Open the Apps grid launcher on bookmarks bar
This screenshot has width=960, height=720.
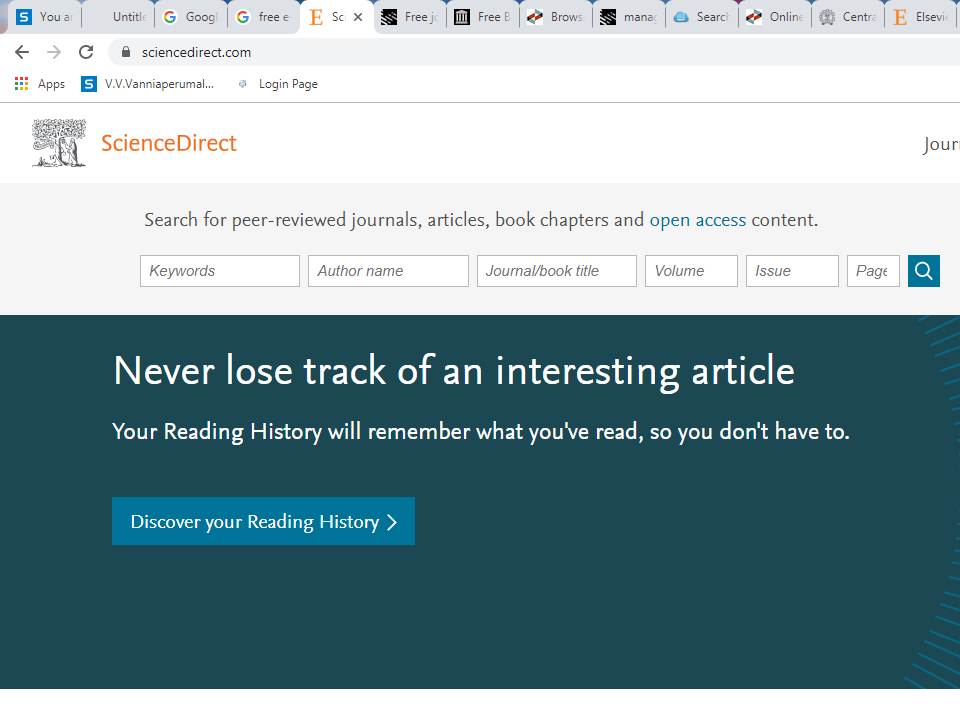click(21, 84)
